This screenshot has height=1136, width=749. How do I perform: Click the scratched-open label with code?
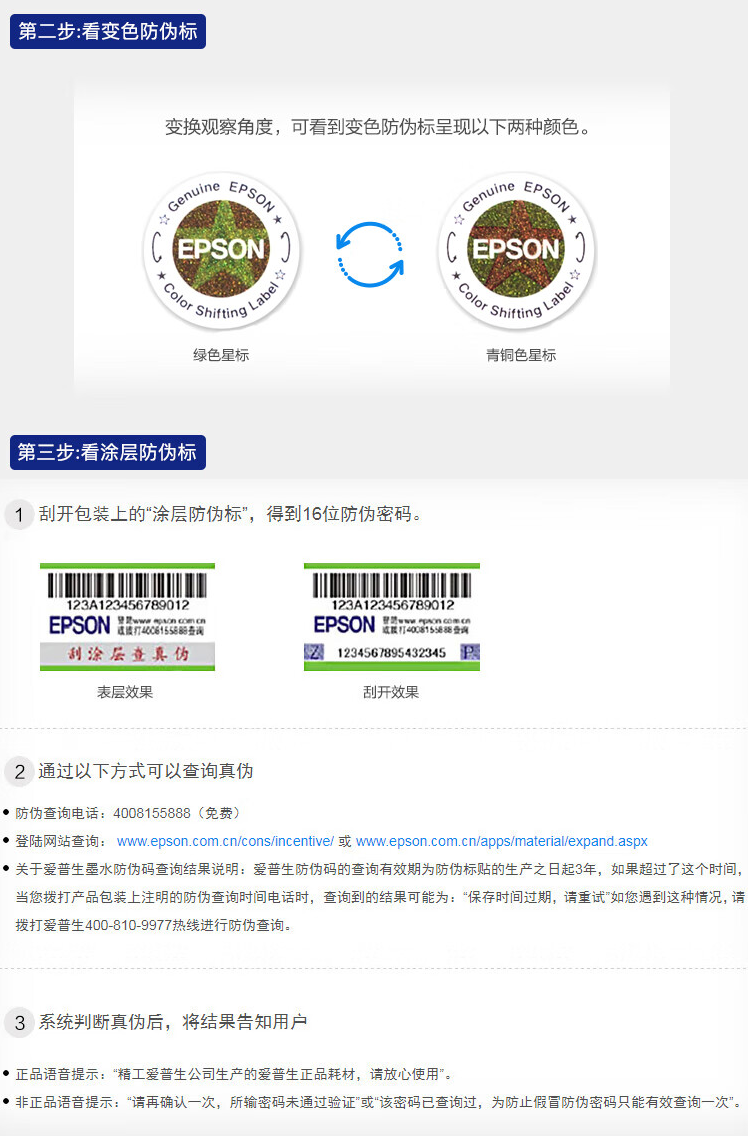(x=392, y=617)
